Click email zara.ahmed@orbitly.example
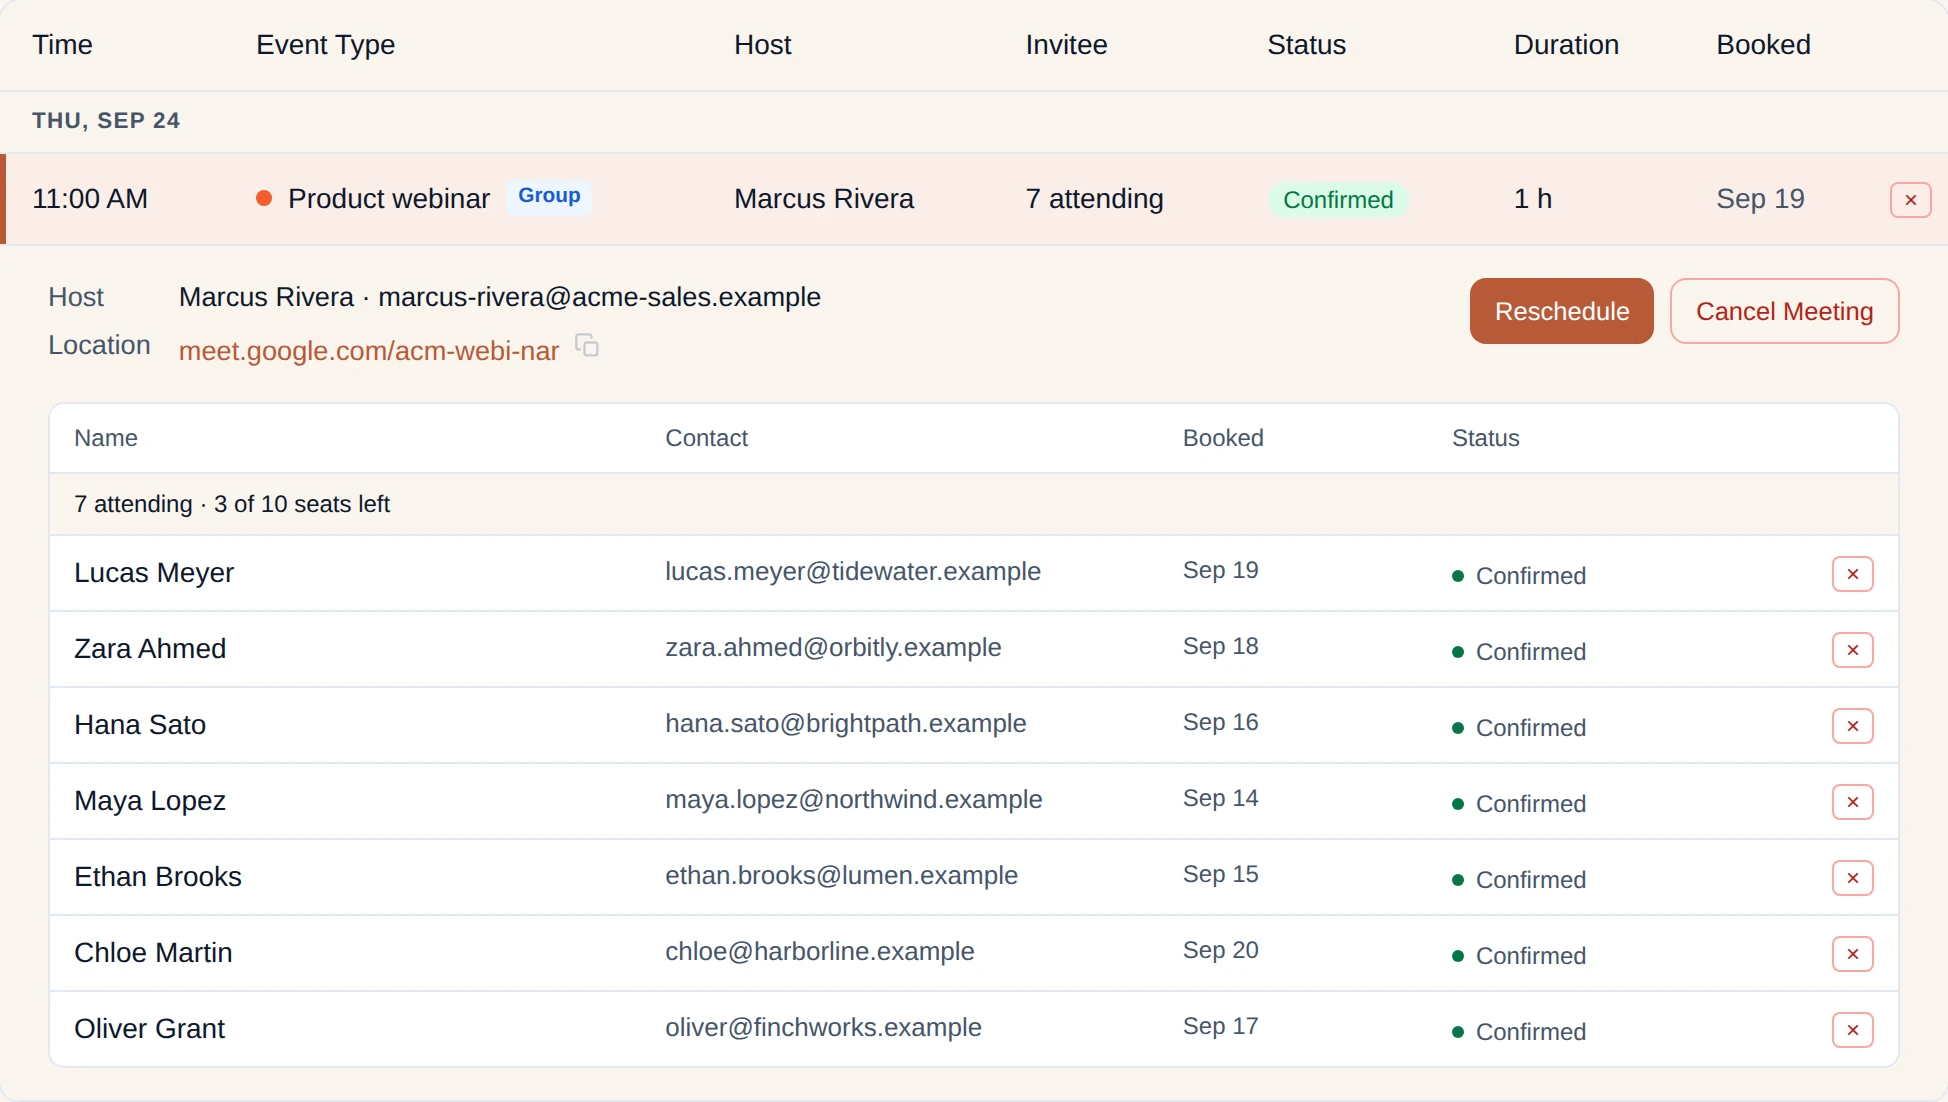 pyautogui.click(x=833, y=647)
